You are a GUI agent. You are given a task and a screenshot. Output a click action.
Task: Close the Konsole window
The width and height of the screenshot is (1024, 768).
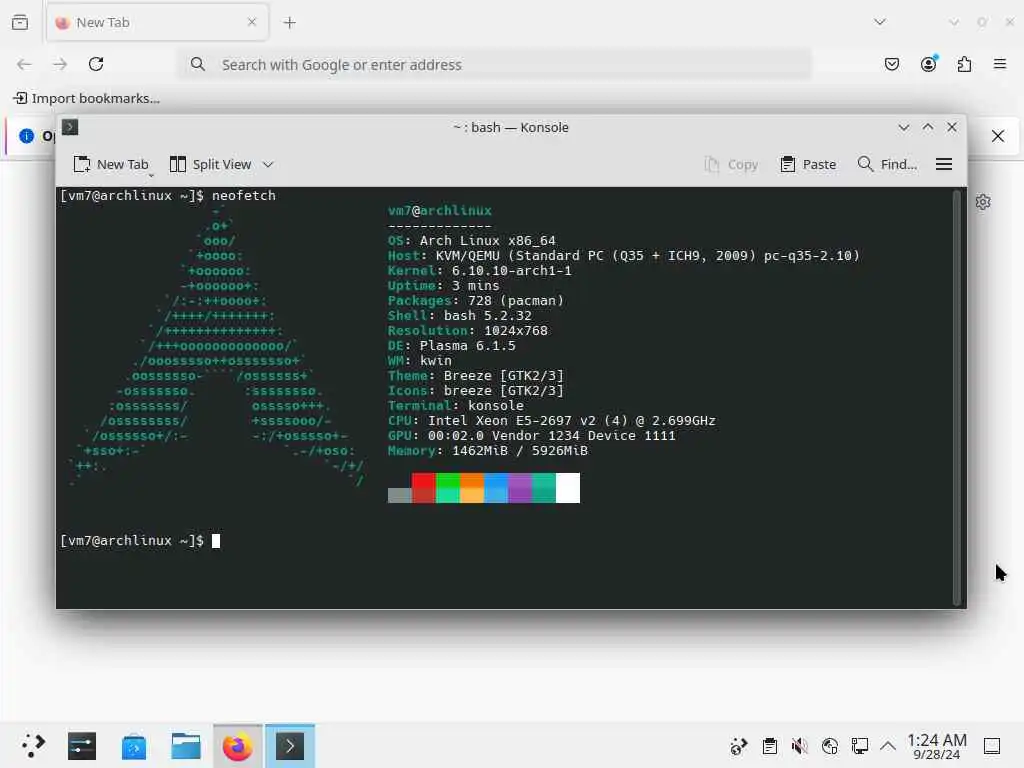(x=952, y=127)
